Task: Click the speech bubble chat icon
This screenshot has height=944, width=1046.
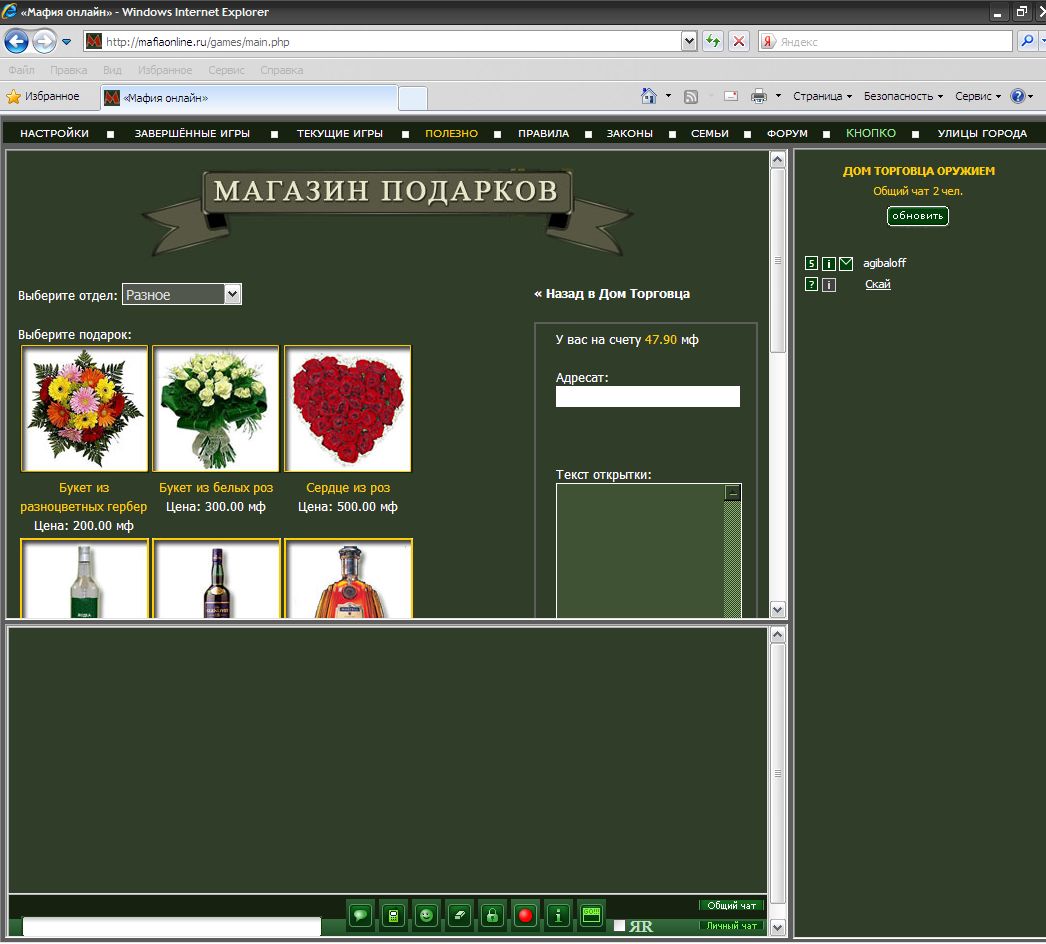Action: [x=361, y=915]
